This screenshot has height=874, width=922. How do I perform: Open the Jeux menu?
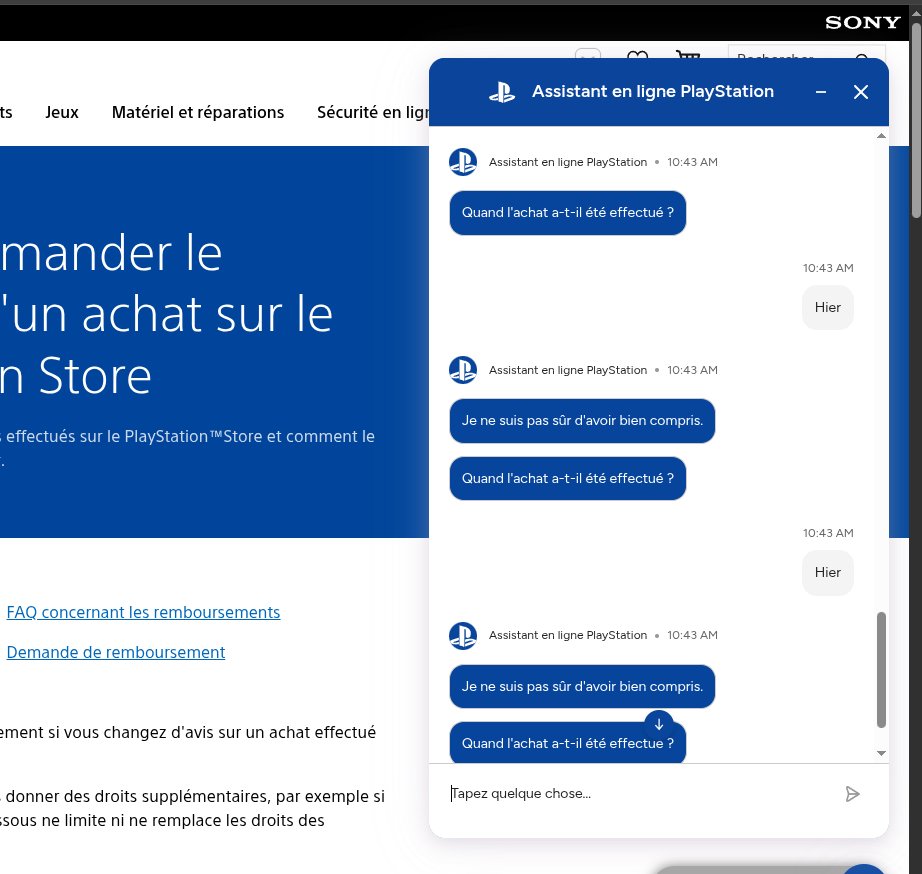(x=62, y=112)
